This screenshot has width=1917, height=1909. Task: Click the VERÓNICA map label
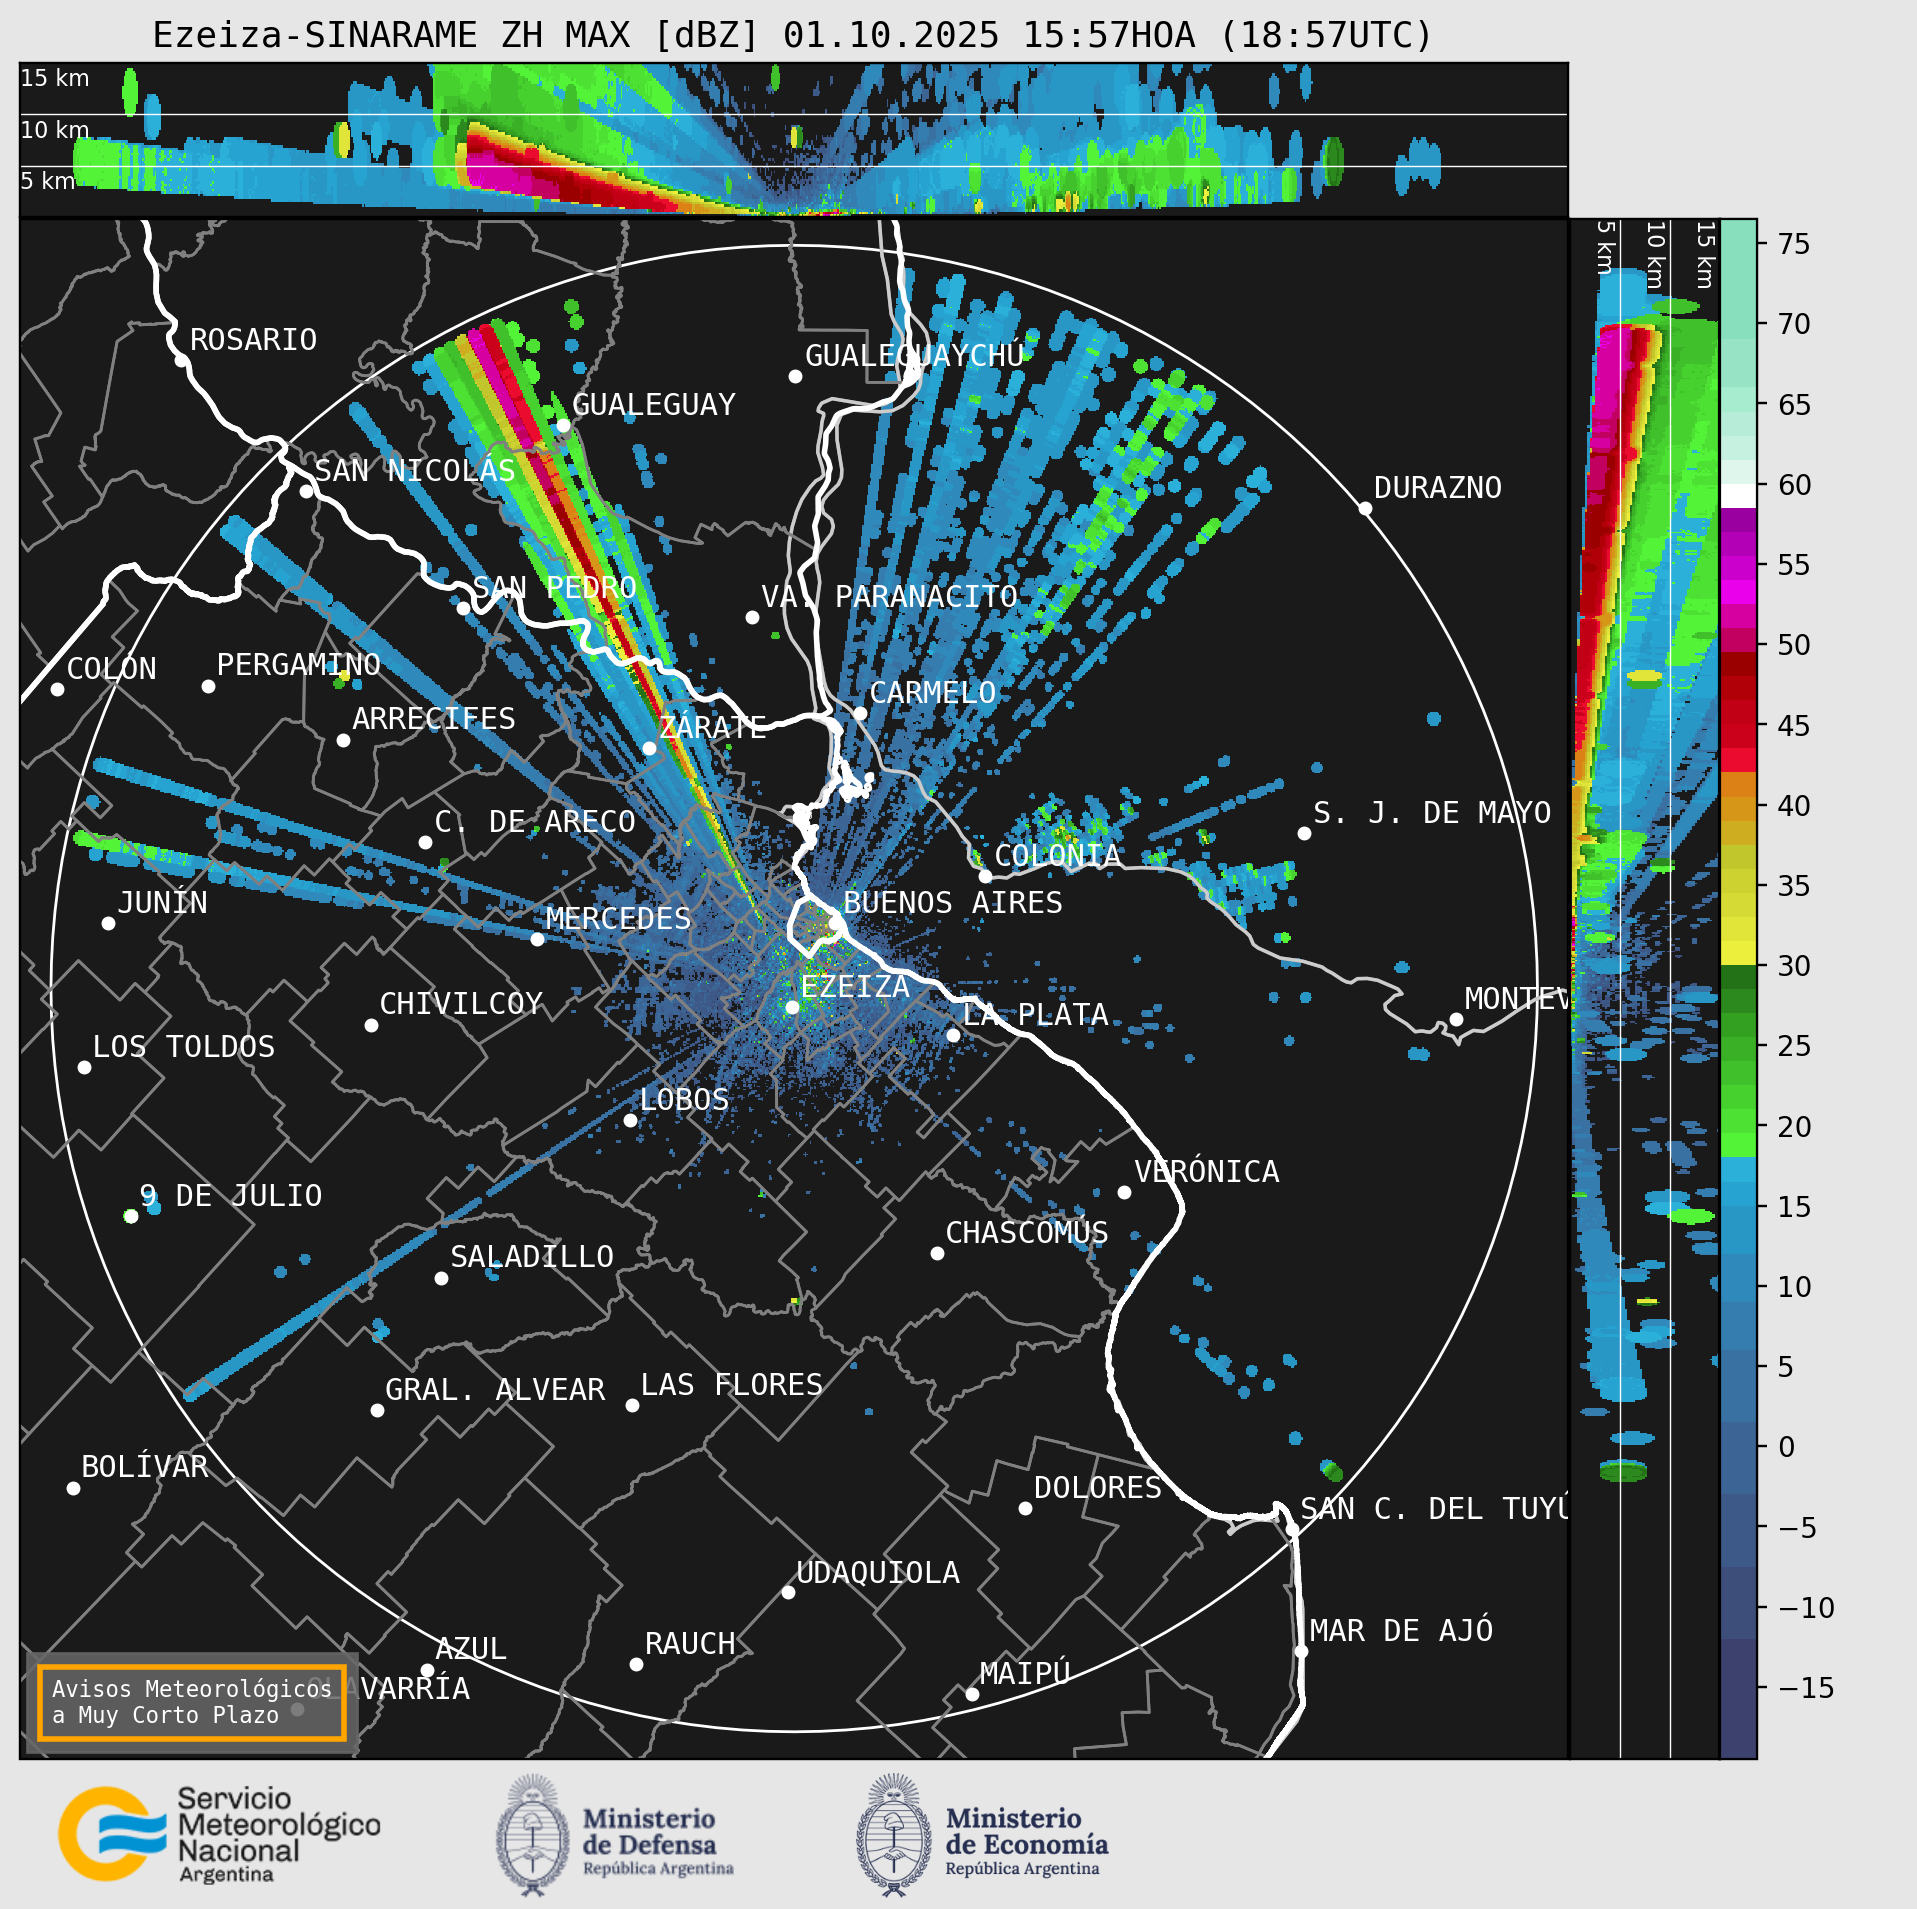1207,1171
